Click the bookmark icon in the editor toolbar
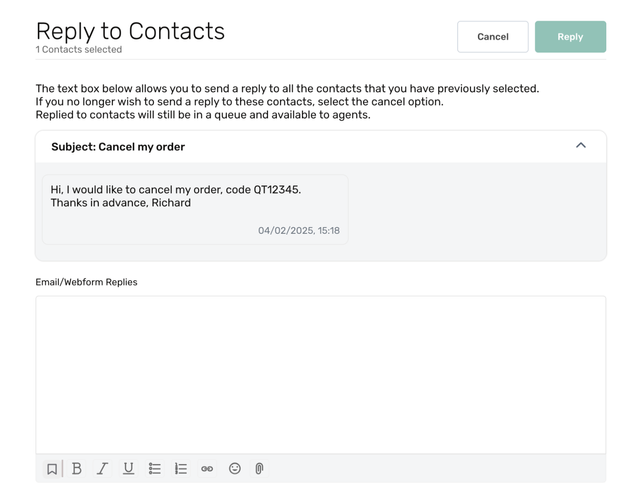This screenshot has height=498, width=640. click(52, 469)
